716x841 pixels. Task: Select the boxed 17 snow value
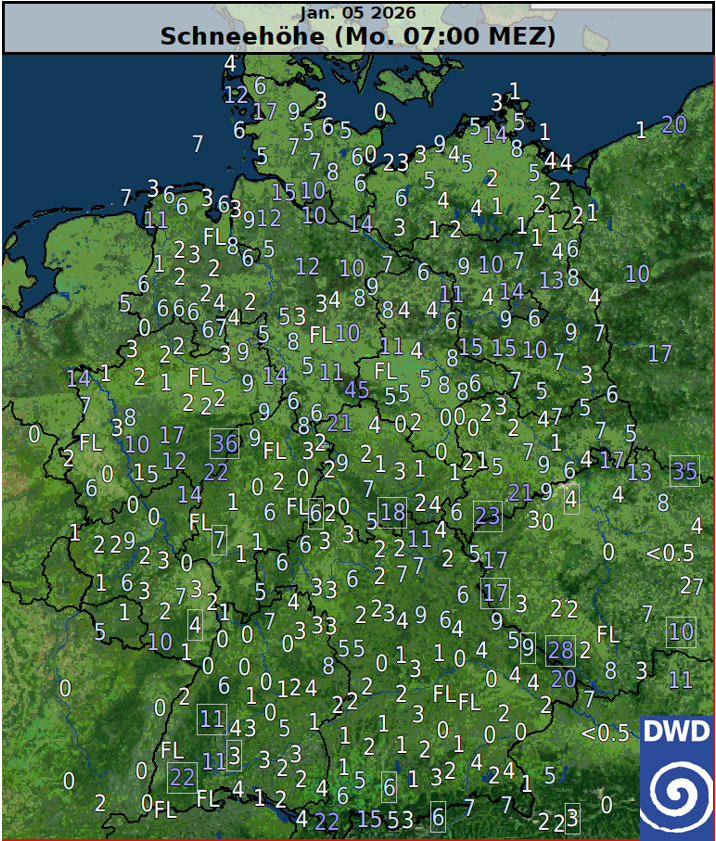coord(495,593)
